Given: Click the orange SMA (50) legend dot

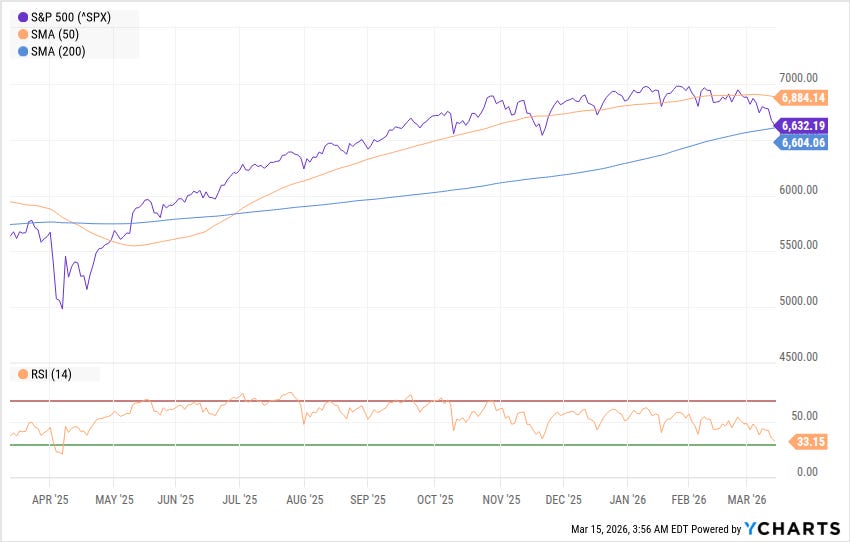Looking at the screenshot, I should 23,35.
